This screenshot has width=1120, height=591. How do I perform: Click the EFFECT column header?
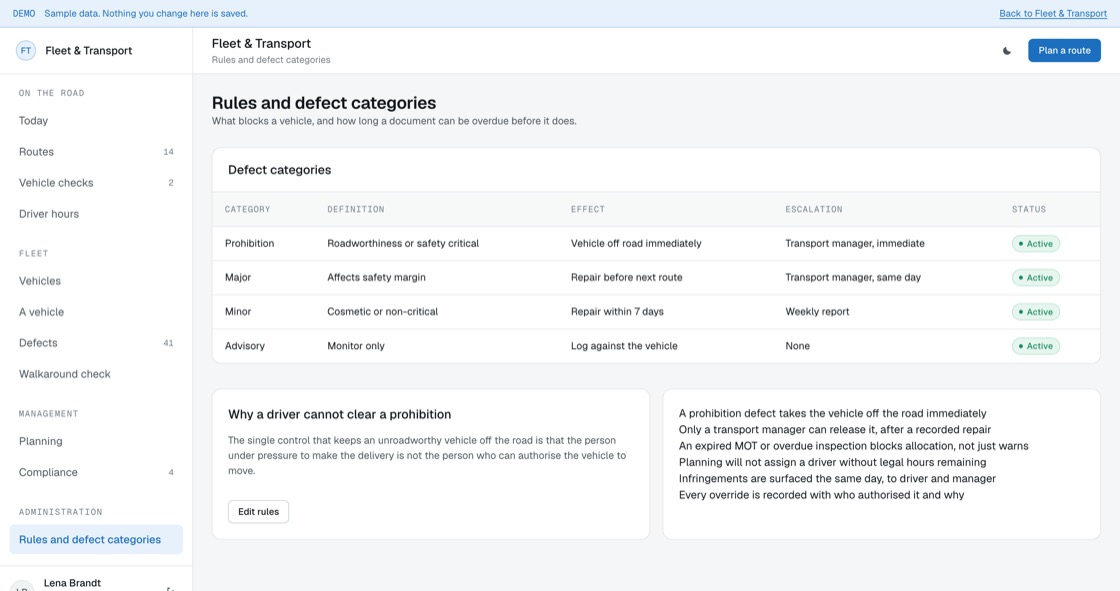pyautogui.click(x=588, y=209)
